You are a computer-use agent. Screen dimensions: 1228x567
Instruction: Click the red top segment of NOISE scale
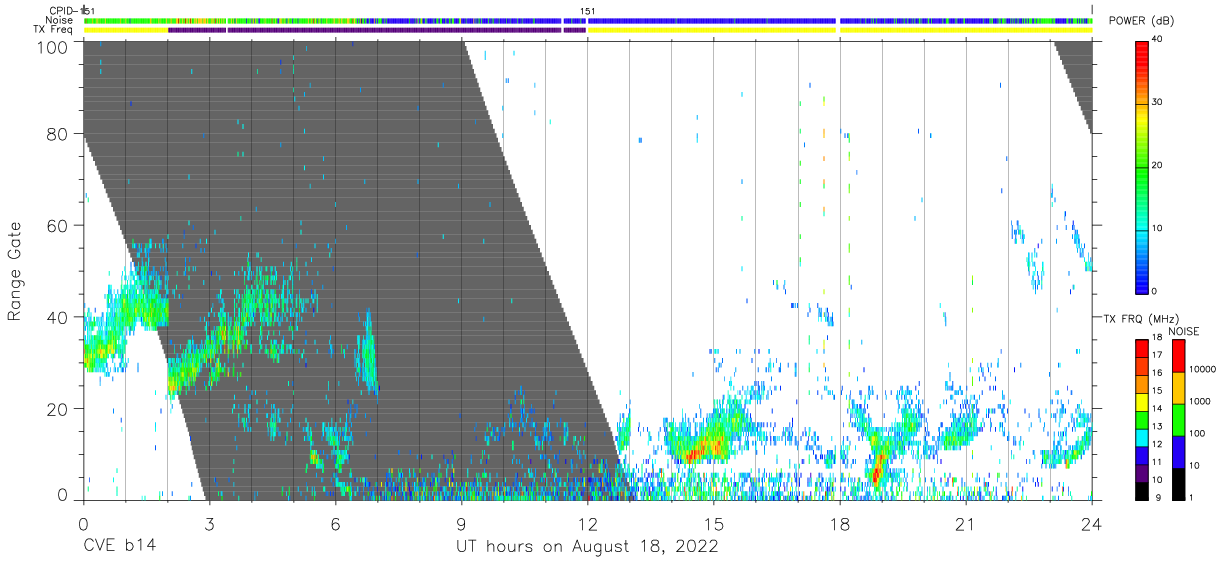(1179, 356)
